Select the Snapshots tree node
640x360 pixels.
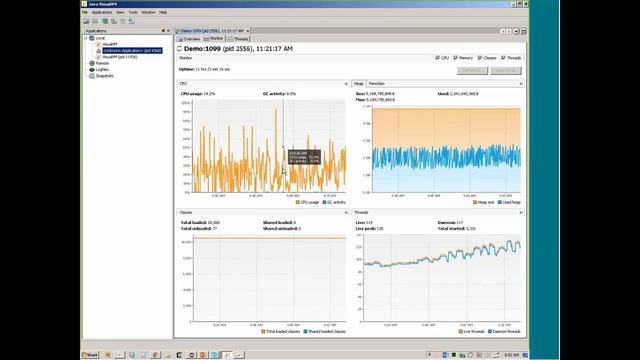pyautogui.click(x=105, y=76)
